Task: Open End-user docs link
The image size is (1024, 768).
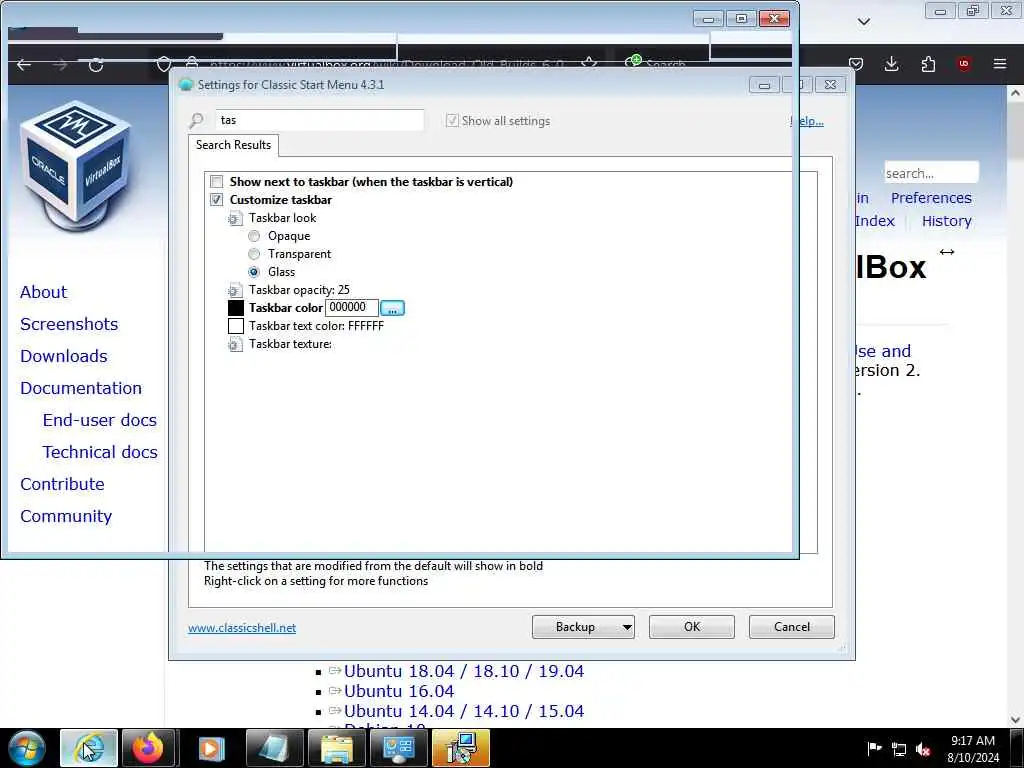Action: click(x=100, y=420)
